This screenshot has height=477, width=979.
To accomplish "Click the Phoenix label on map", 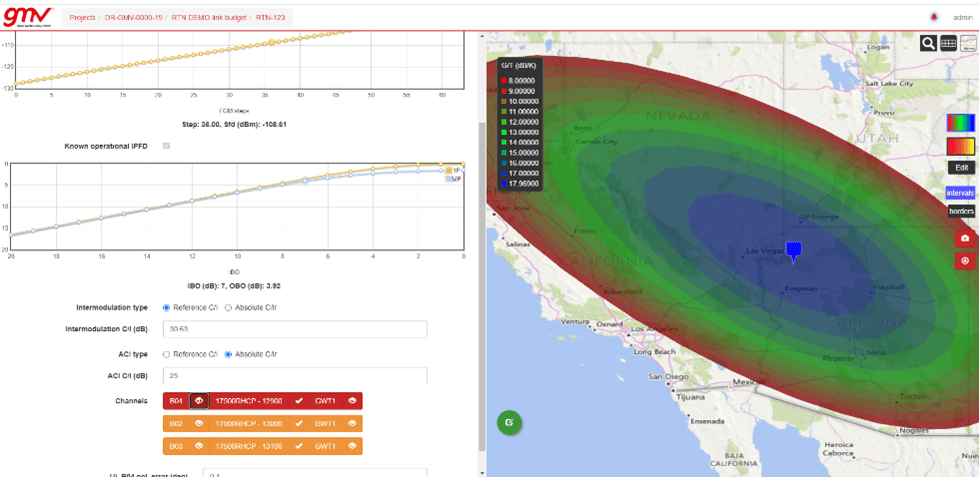I will [x=839, y=358].
